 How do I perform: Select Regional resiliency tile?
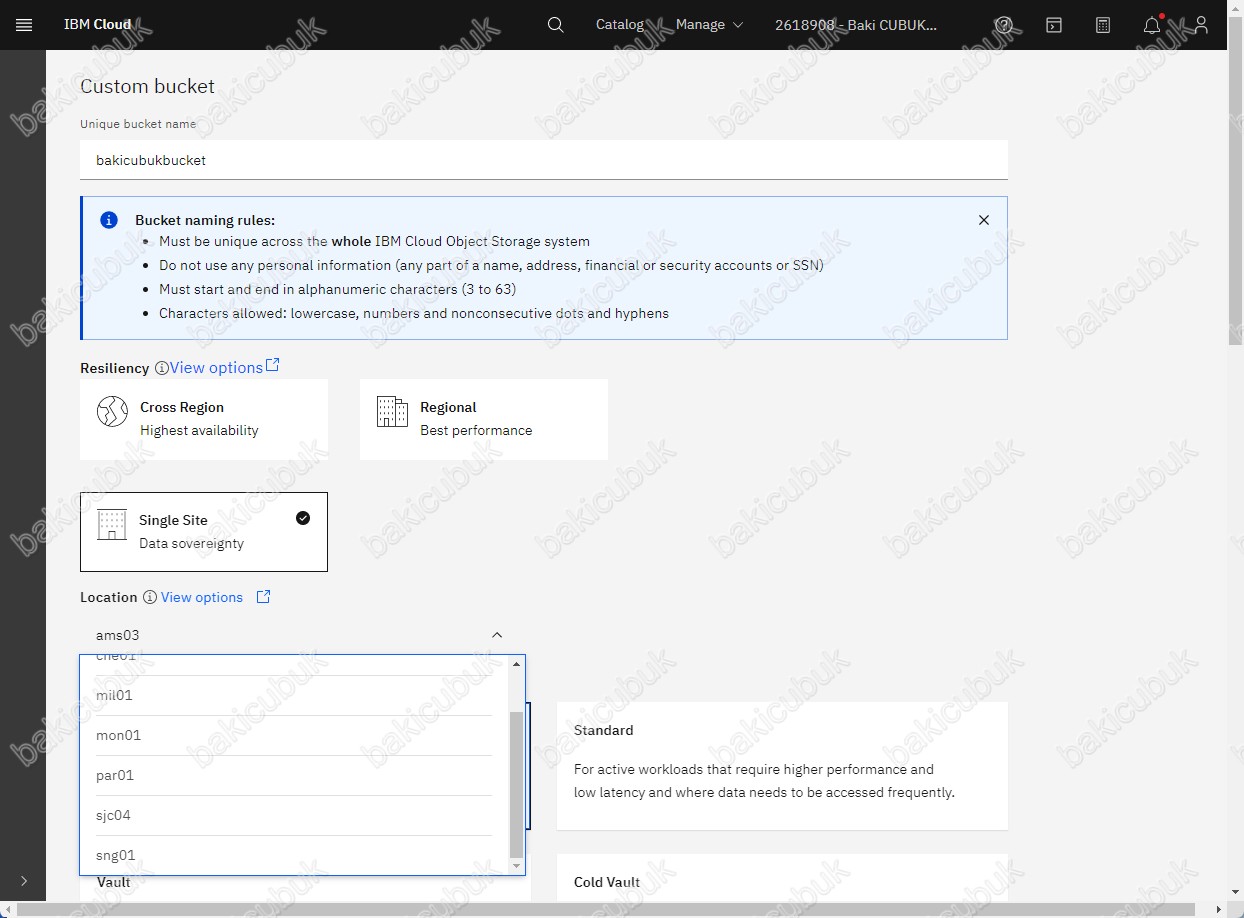(x=484, y=419)
